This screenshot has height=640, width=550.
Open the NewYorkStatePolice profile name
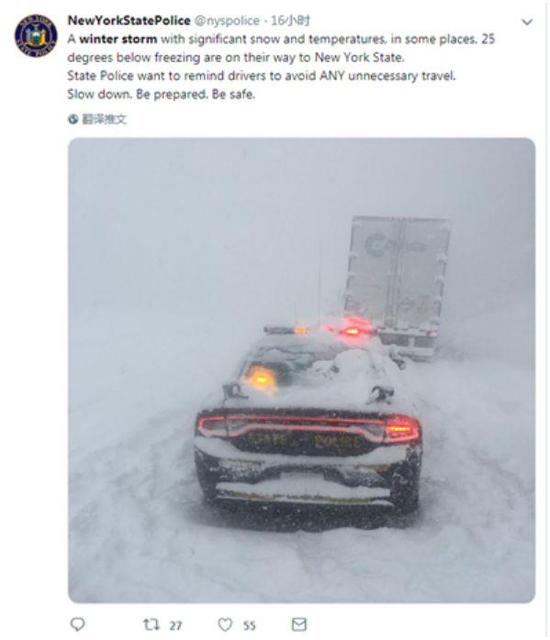129,20
